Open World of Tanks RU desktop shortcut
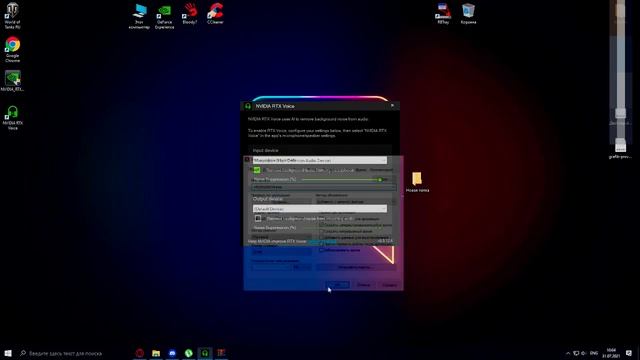 (x=12, y=15)
